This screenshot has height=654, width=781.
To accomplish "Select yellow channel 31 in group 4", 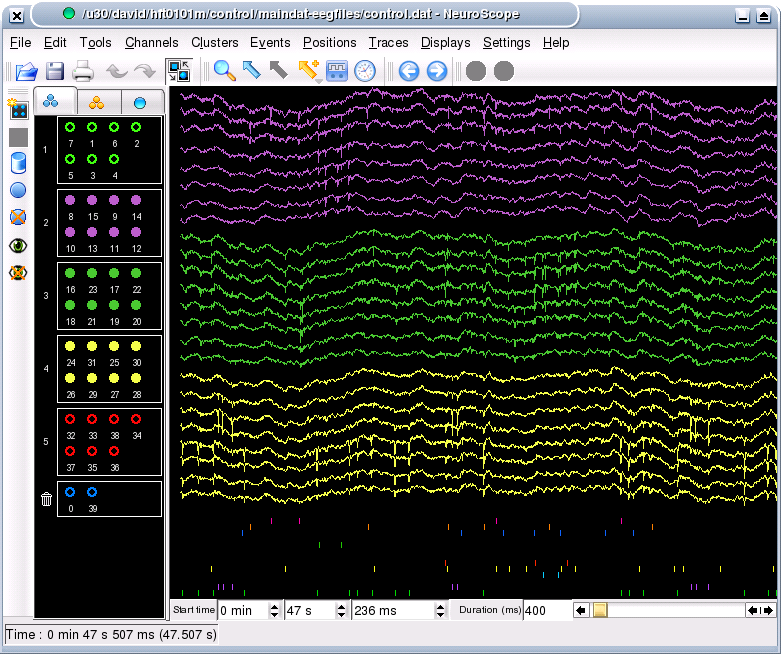I will [x=92, y=346].
